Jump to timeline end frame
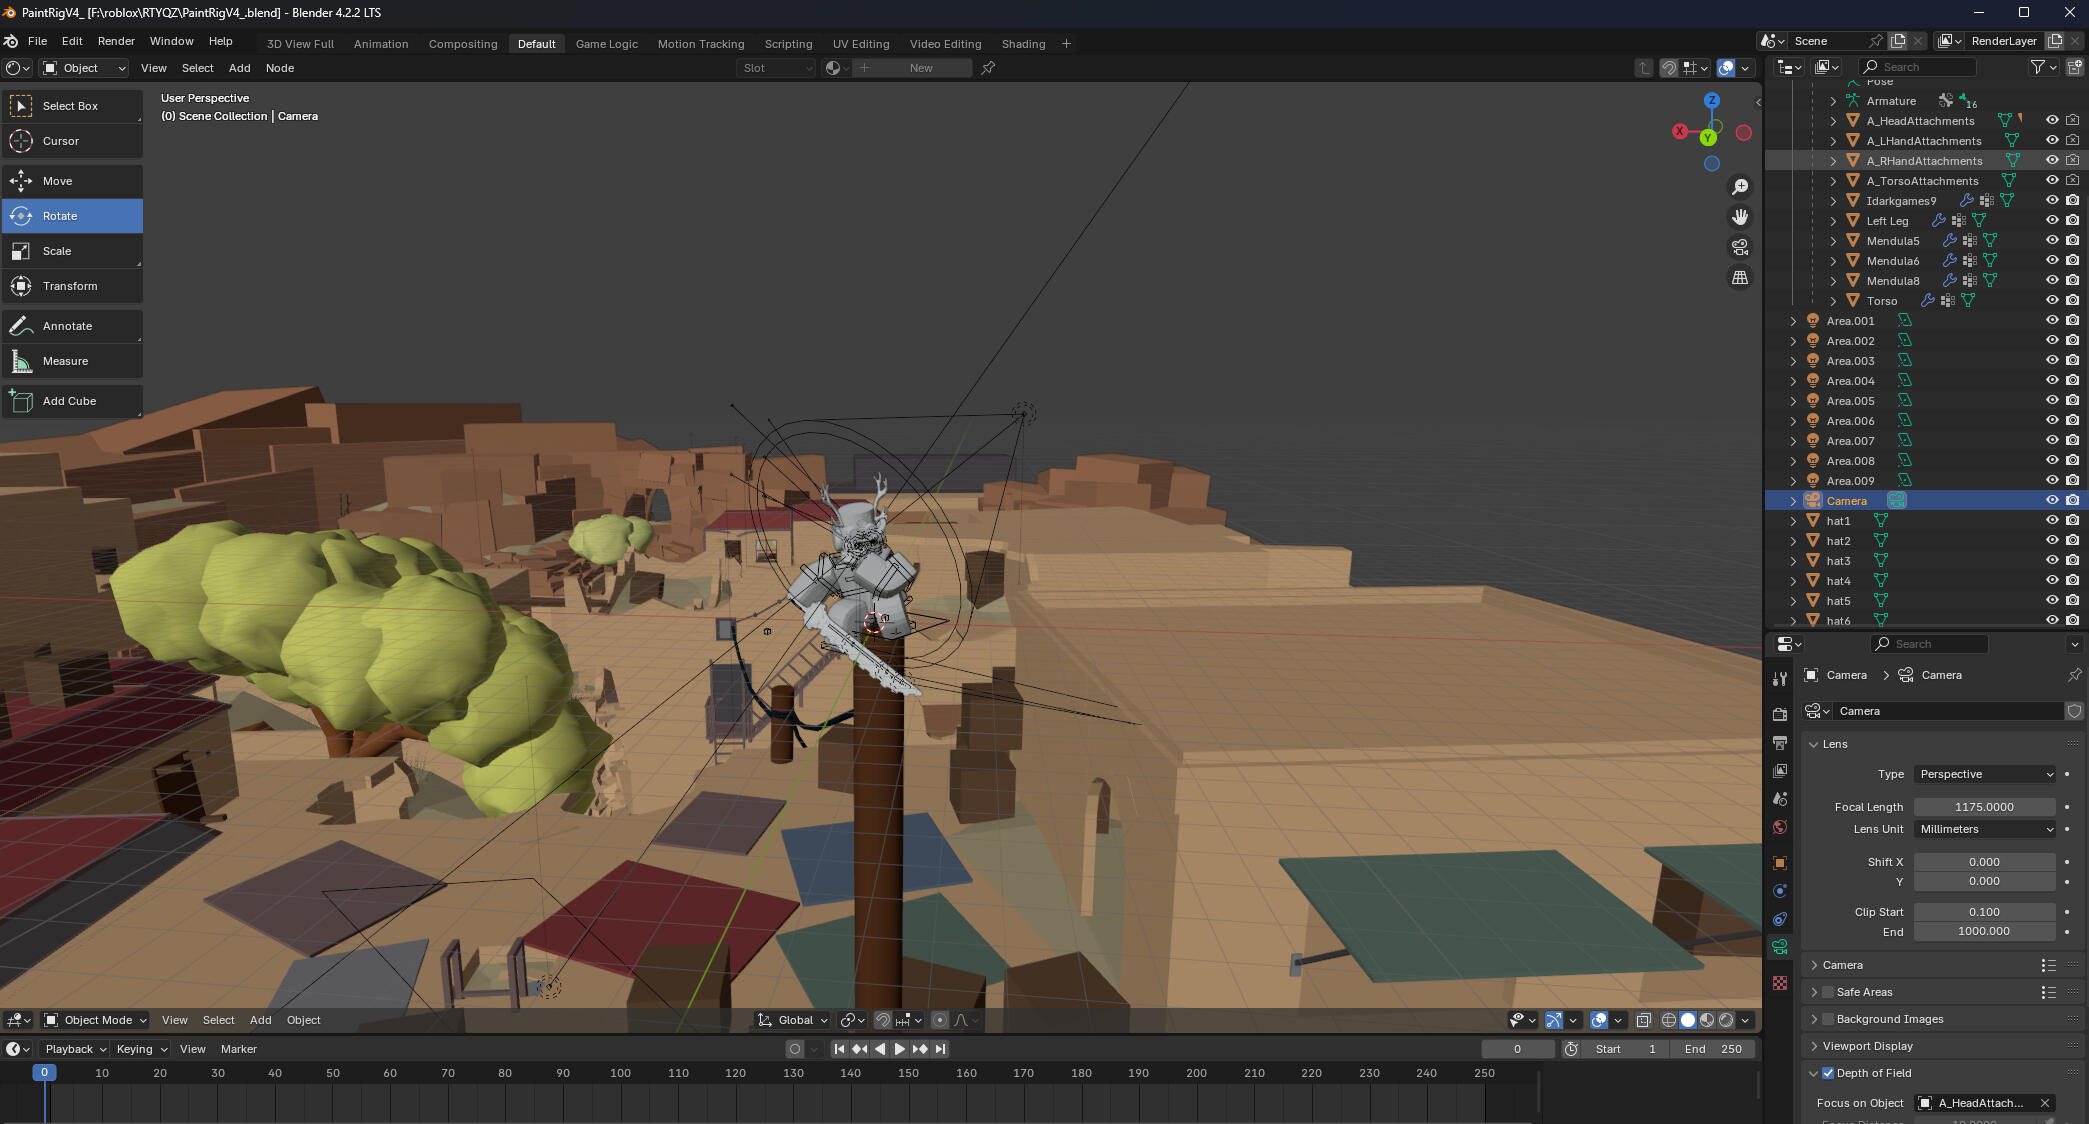 [x=940, y=1049]
